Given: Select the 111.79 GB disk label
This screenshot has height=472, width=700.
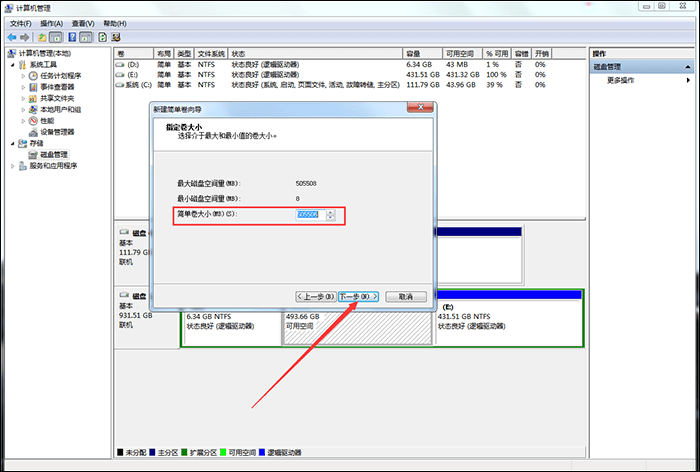Looking at the screenshot, I should [x=135, y=252].
